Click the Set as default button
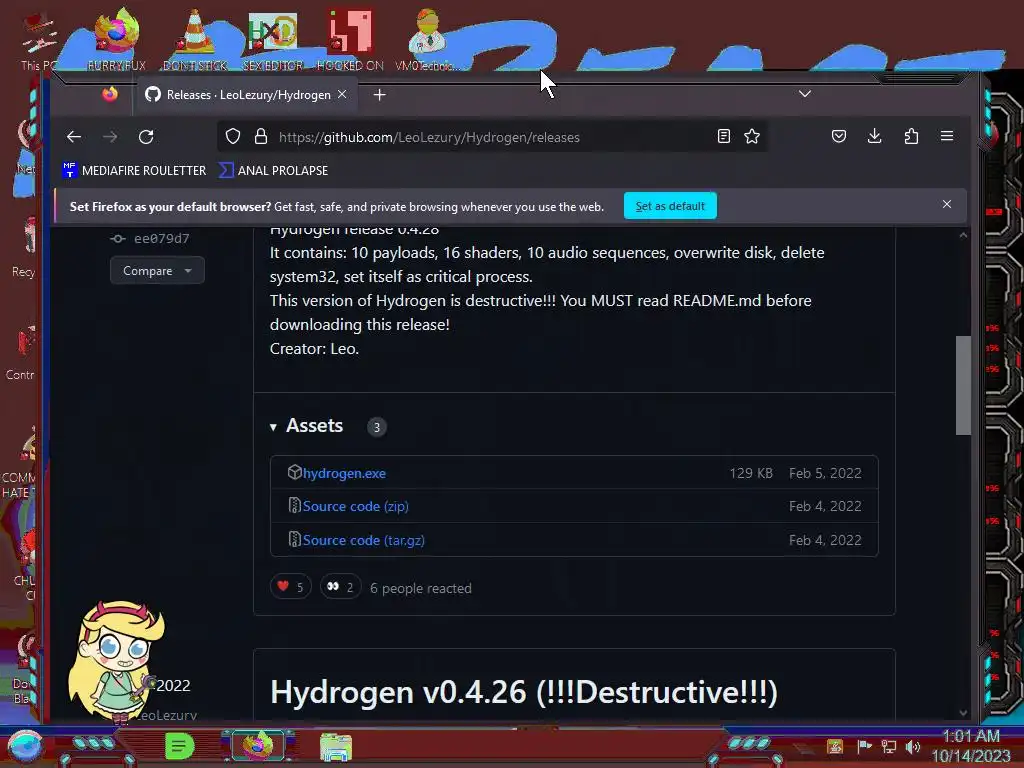The image size is (1024, 768). tap(670, 206)
